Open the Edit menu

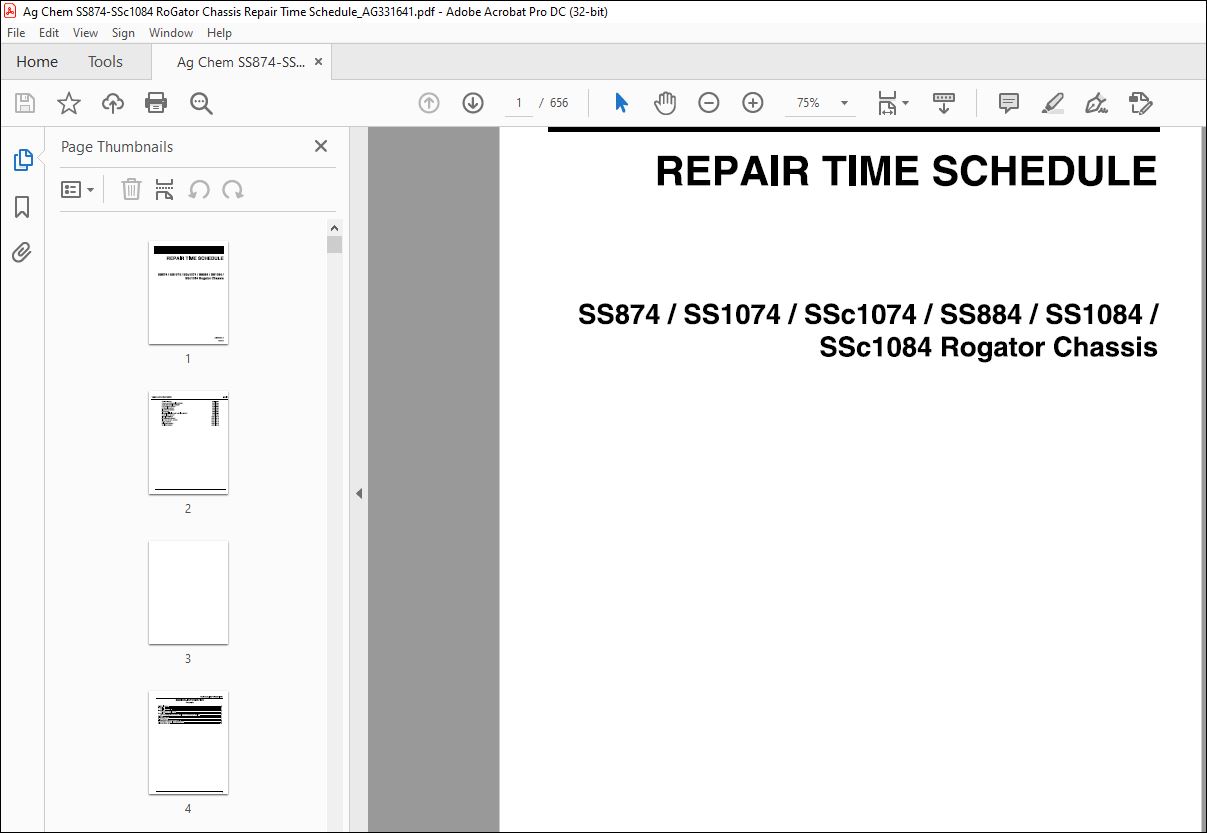(x=49, y=33)
